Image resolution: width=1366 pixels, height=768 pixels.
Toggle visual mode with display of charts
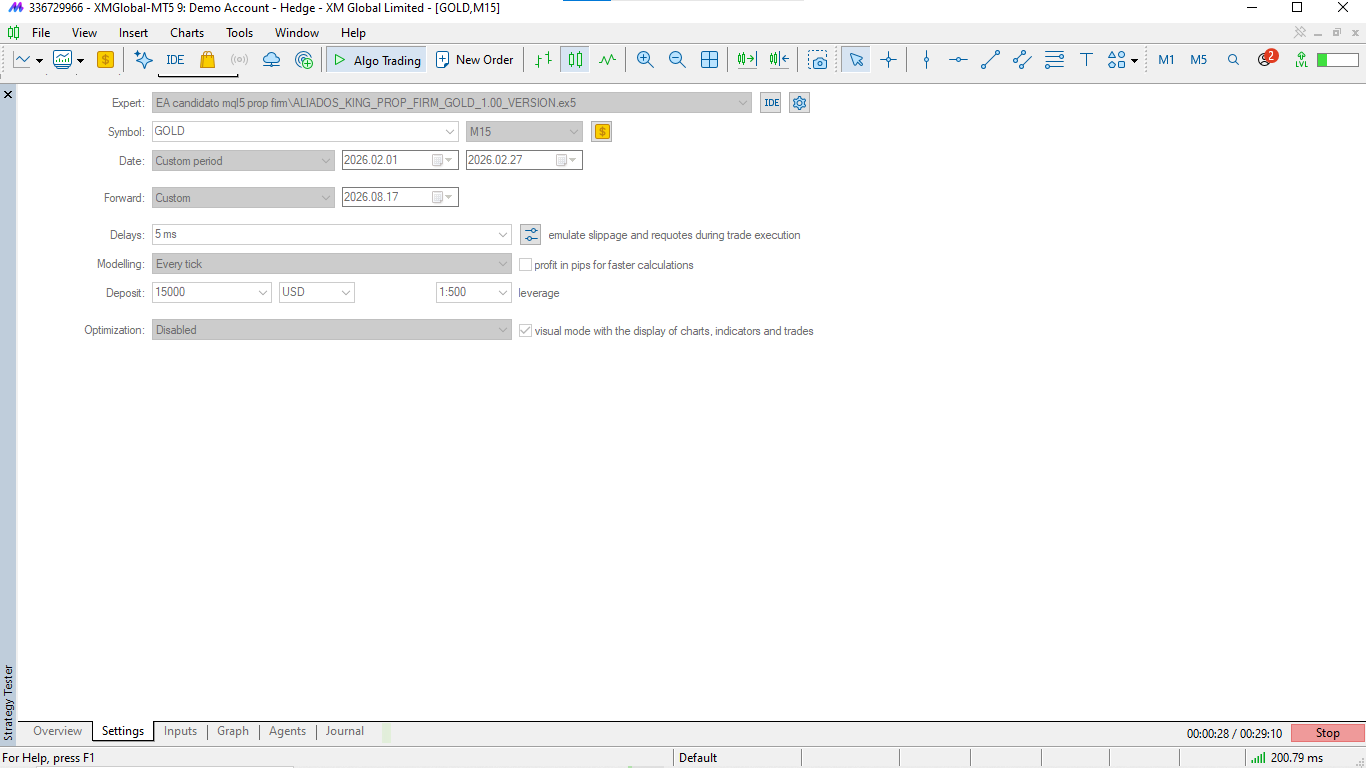[x=525, y=330]
